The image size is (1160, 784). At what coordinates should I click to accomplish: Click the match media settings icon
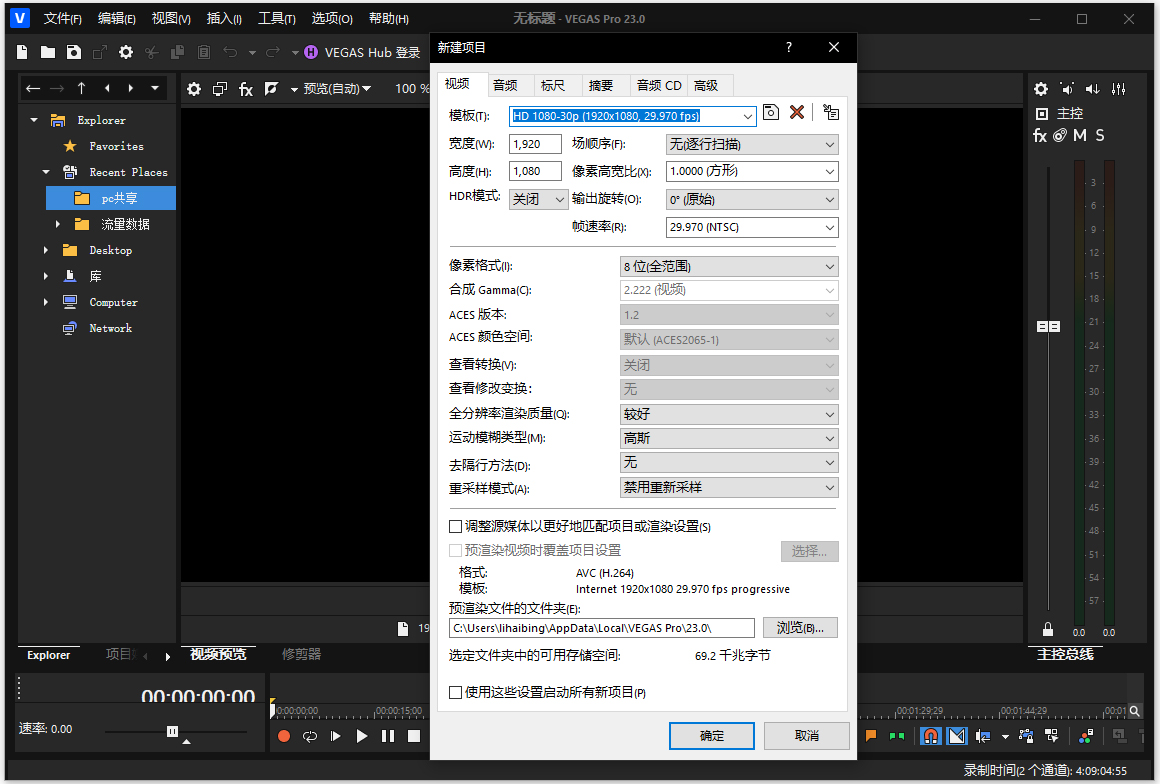tap(831, 112)
